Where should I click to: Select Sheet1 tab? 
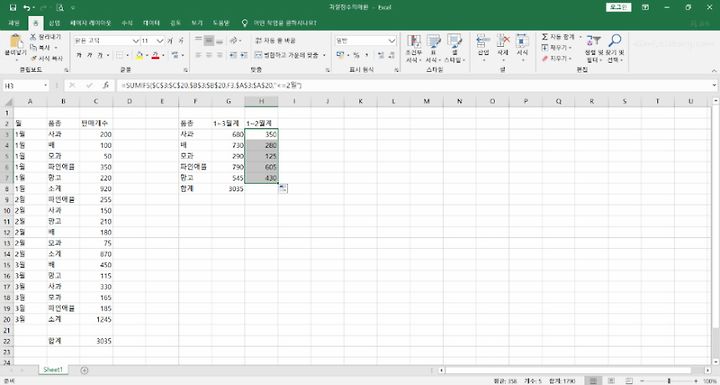pyautogui.click(x=53, y=370)
